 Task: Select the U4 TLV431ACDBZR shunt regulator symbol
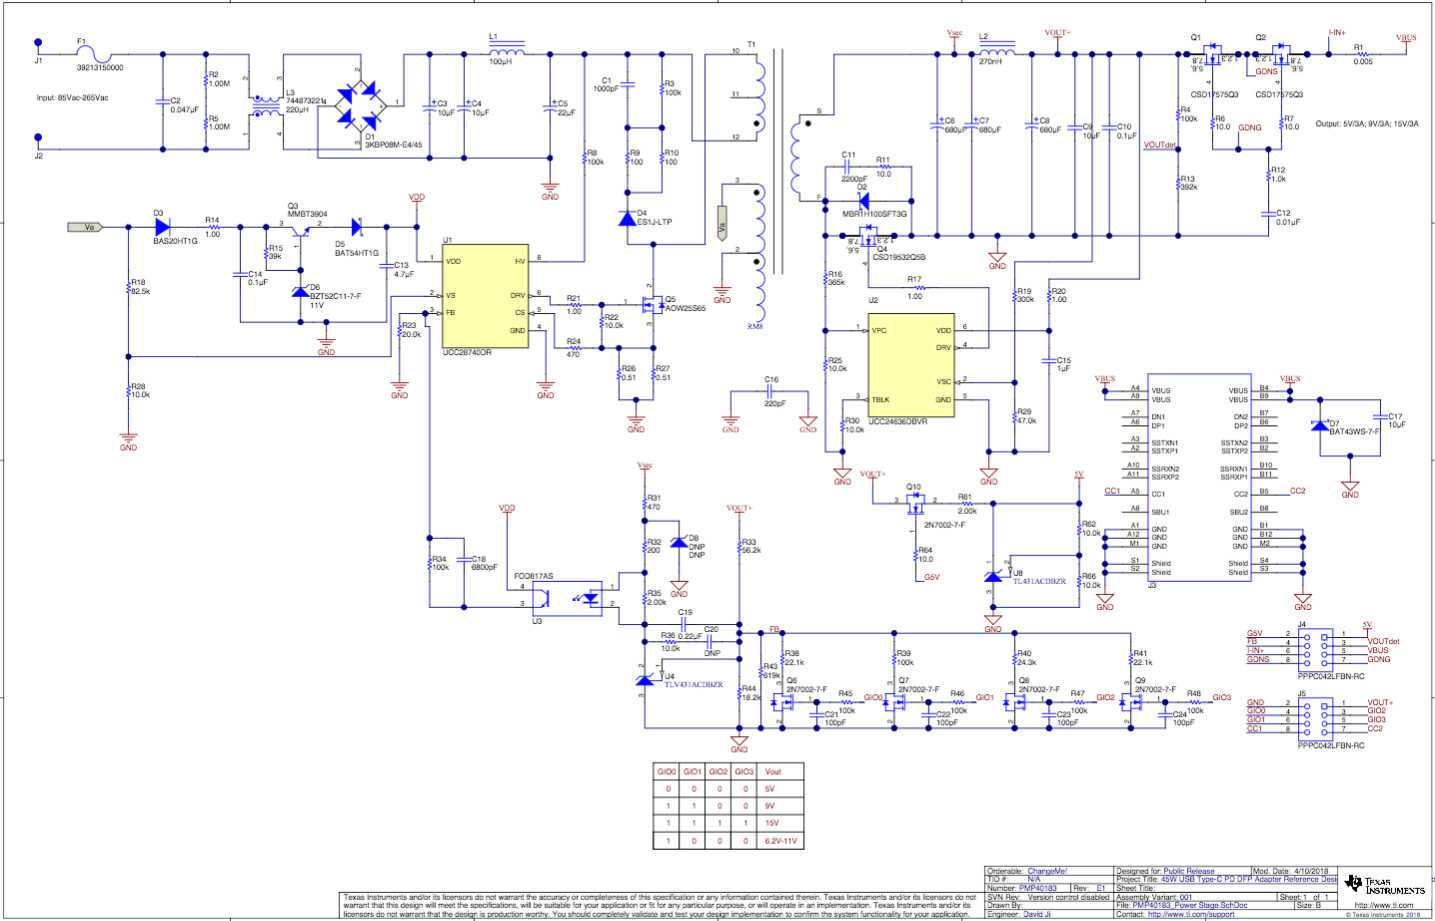tap(644, 679)
